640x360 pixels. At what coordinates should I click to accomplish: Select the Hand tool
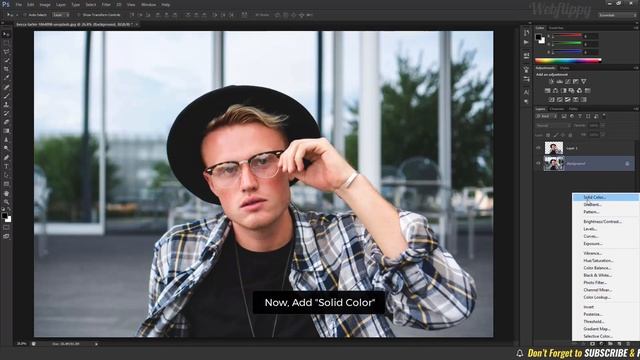(x=6, y=193)
